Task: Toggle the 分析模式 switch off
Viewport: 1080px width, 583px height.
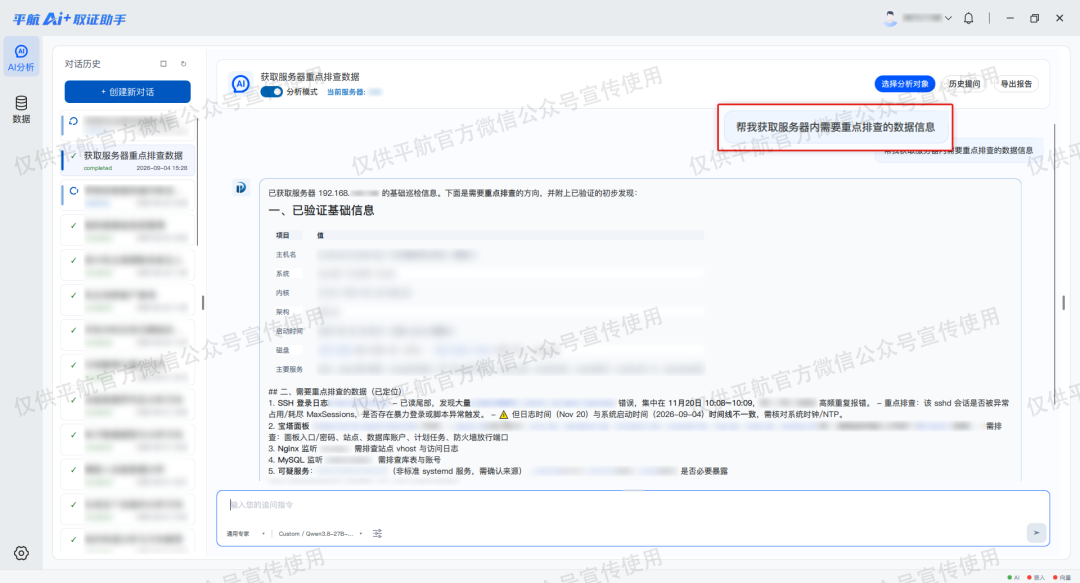Action: (271, 92)
